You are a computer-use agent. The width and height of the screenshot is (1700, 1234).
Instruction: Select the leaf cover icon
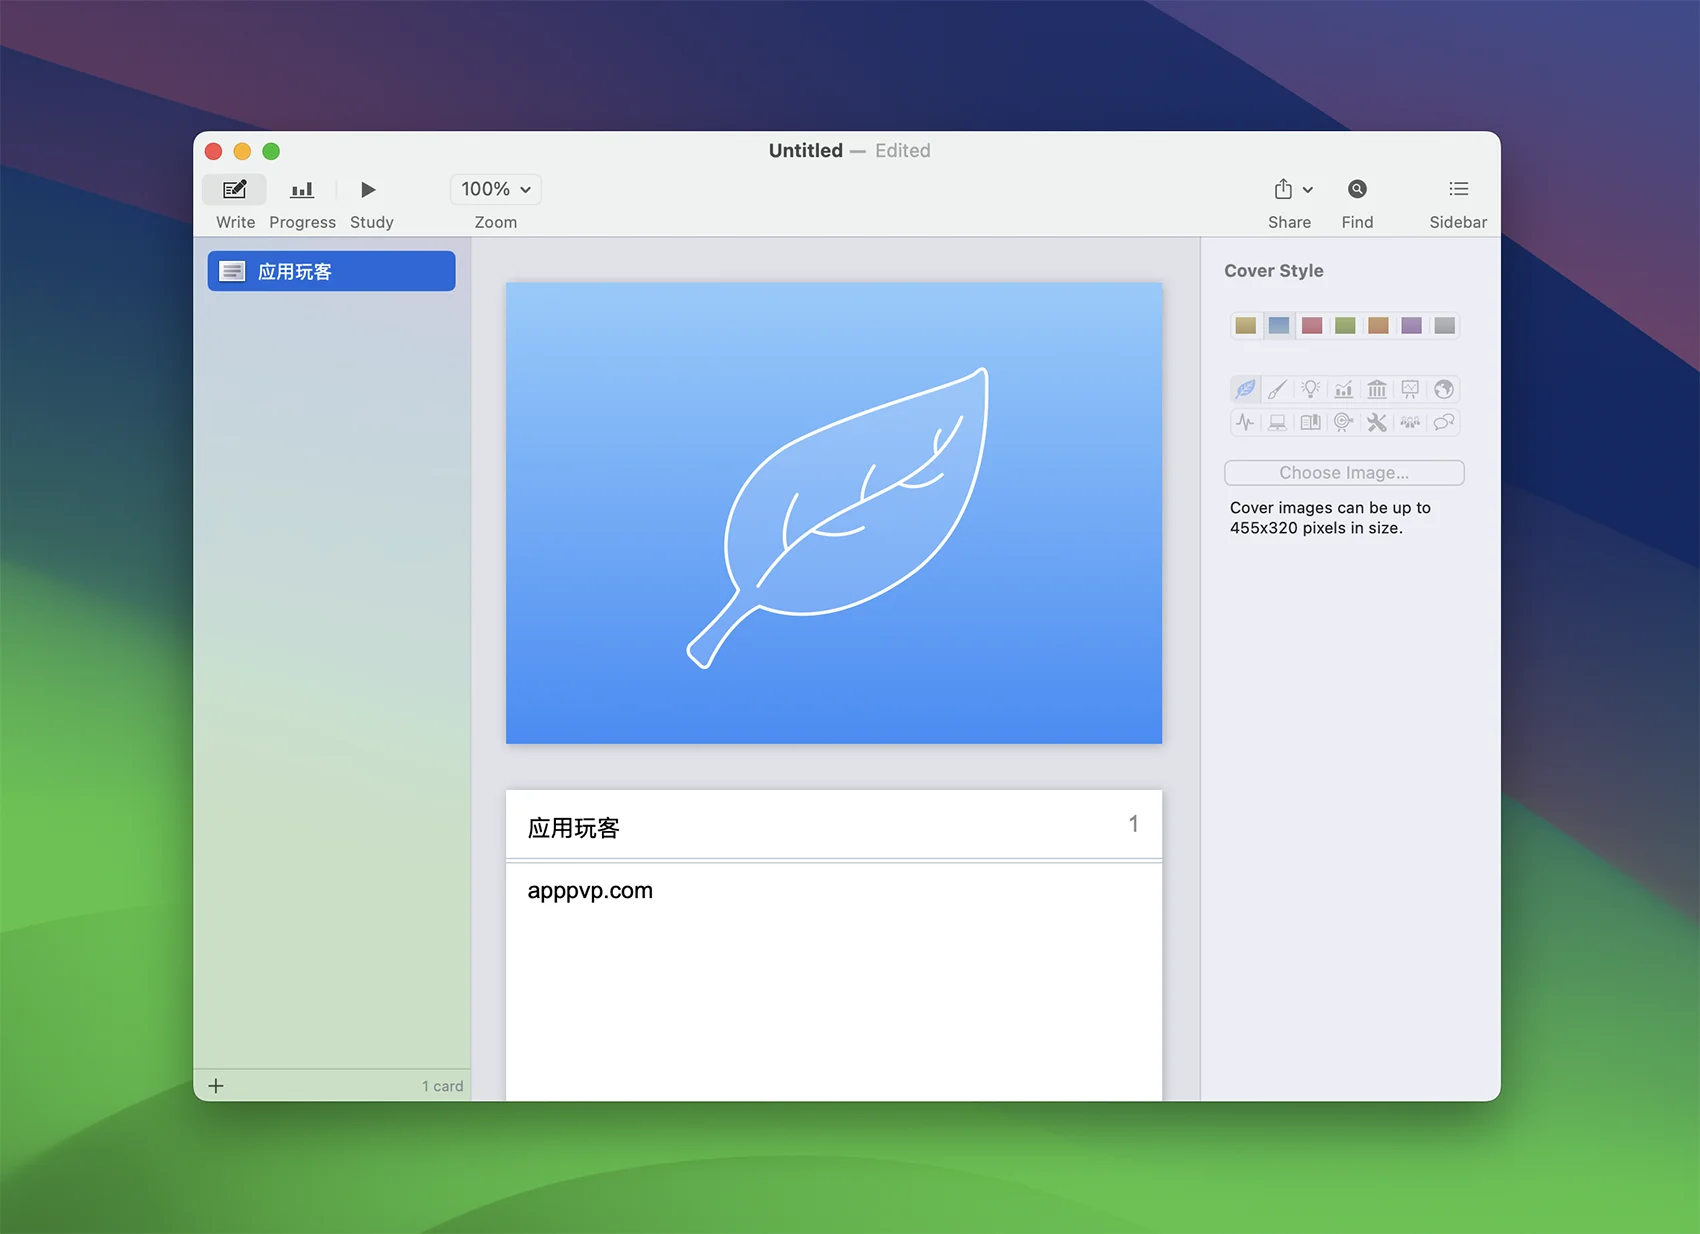point(1245,389)
